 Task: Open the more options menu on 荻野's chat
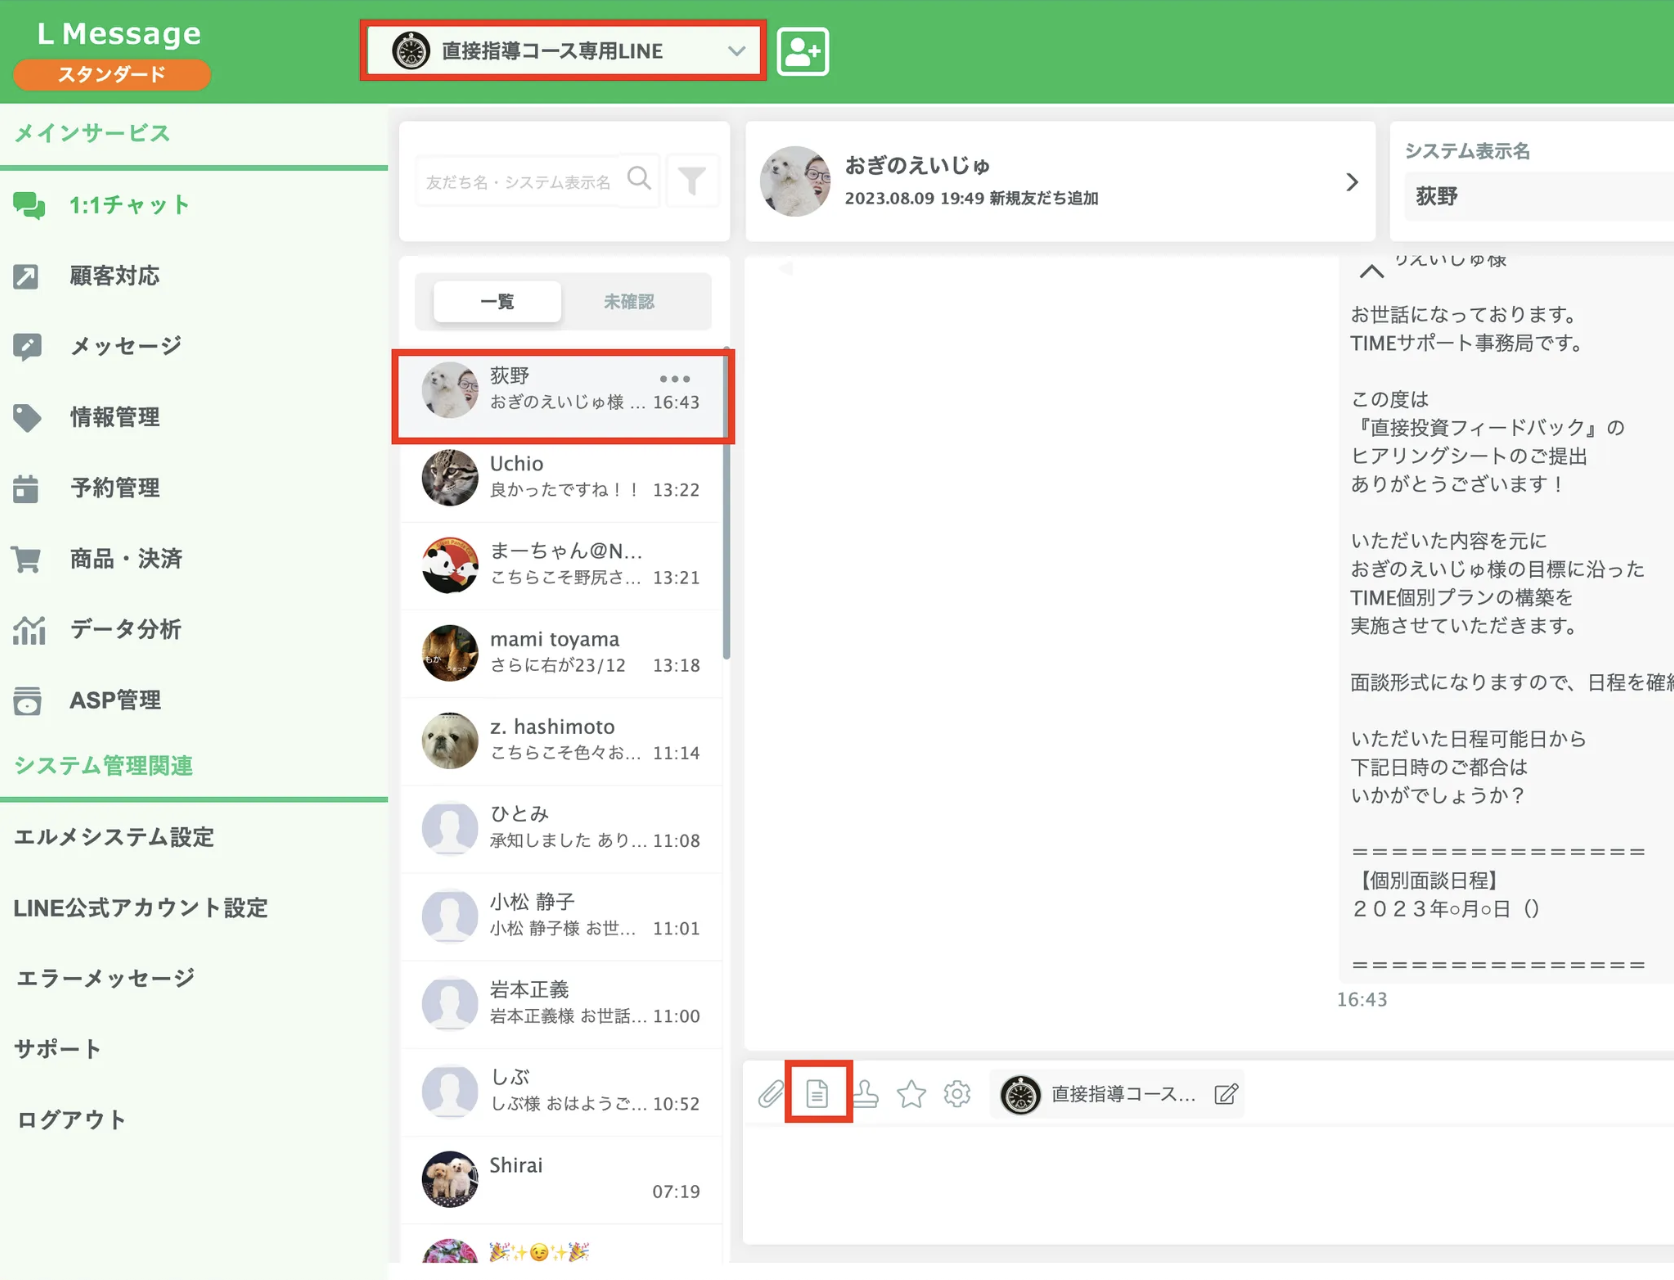pos(675,378)
